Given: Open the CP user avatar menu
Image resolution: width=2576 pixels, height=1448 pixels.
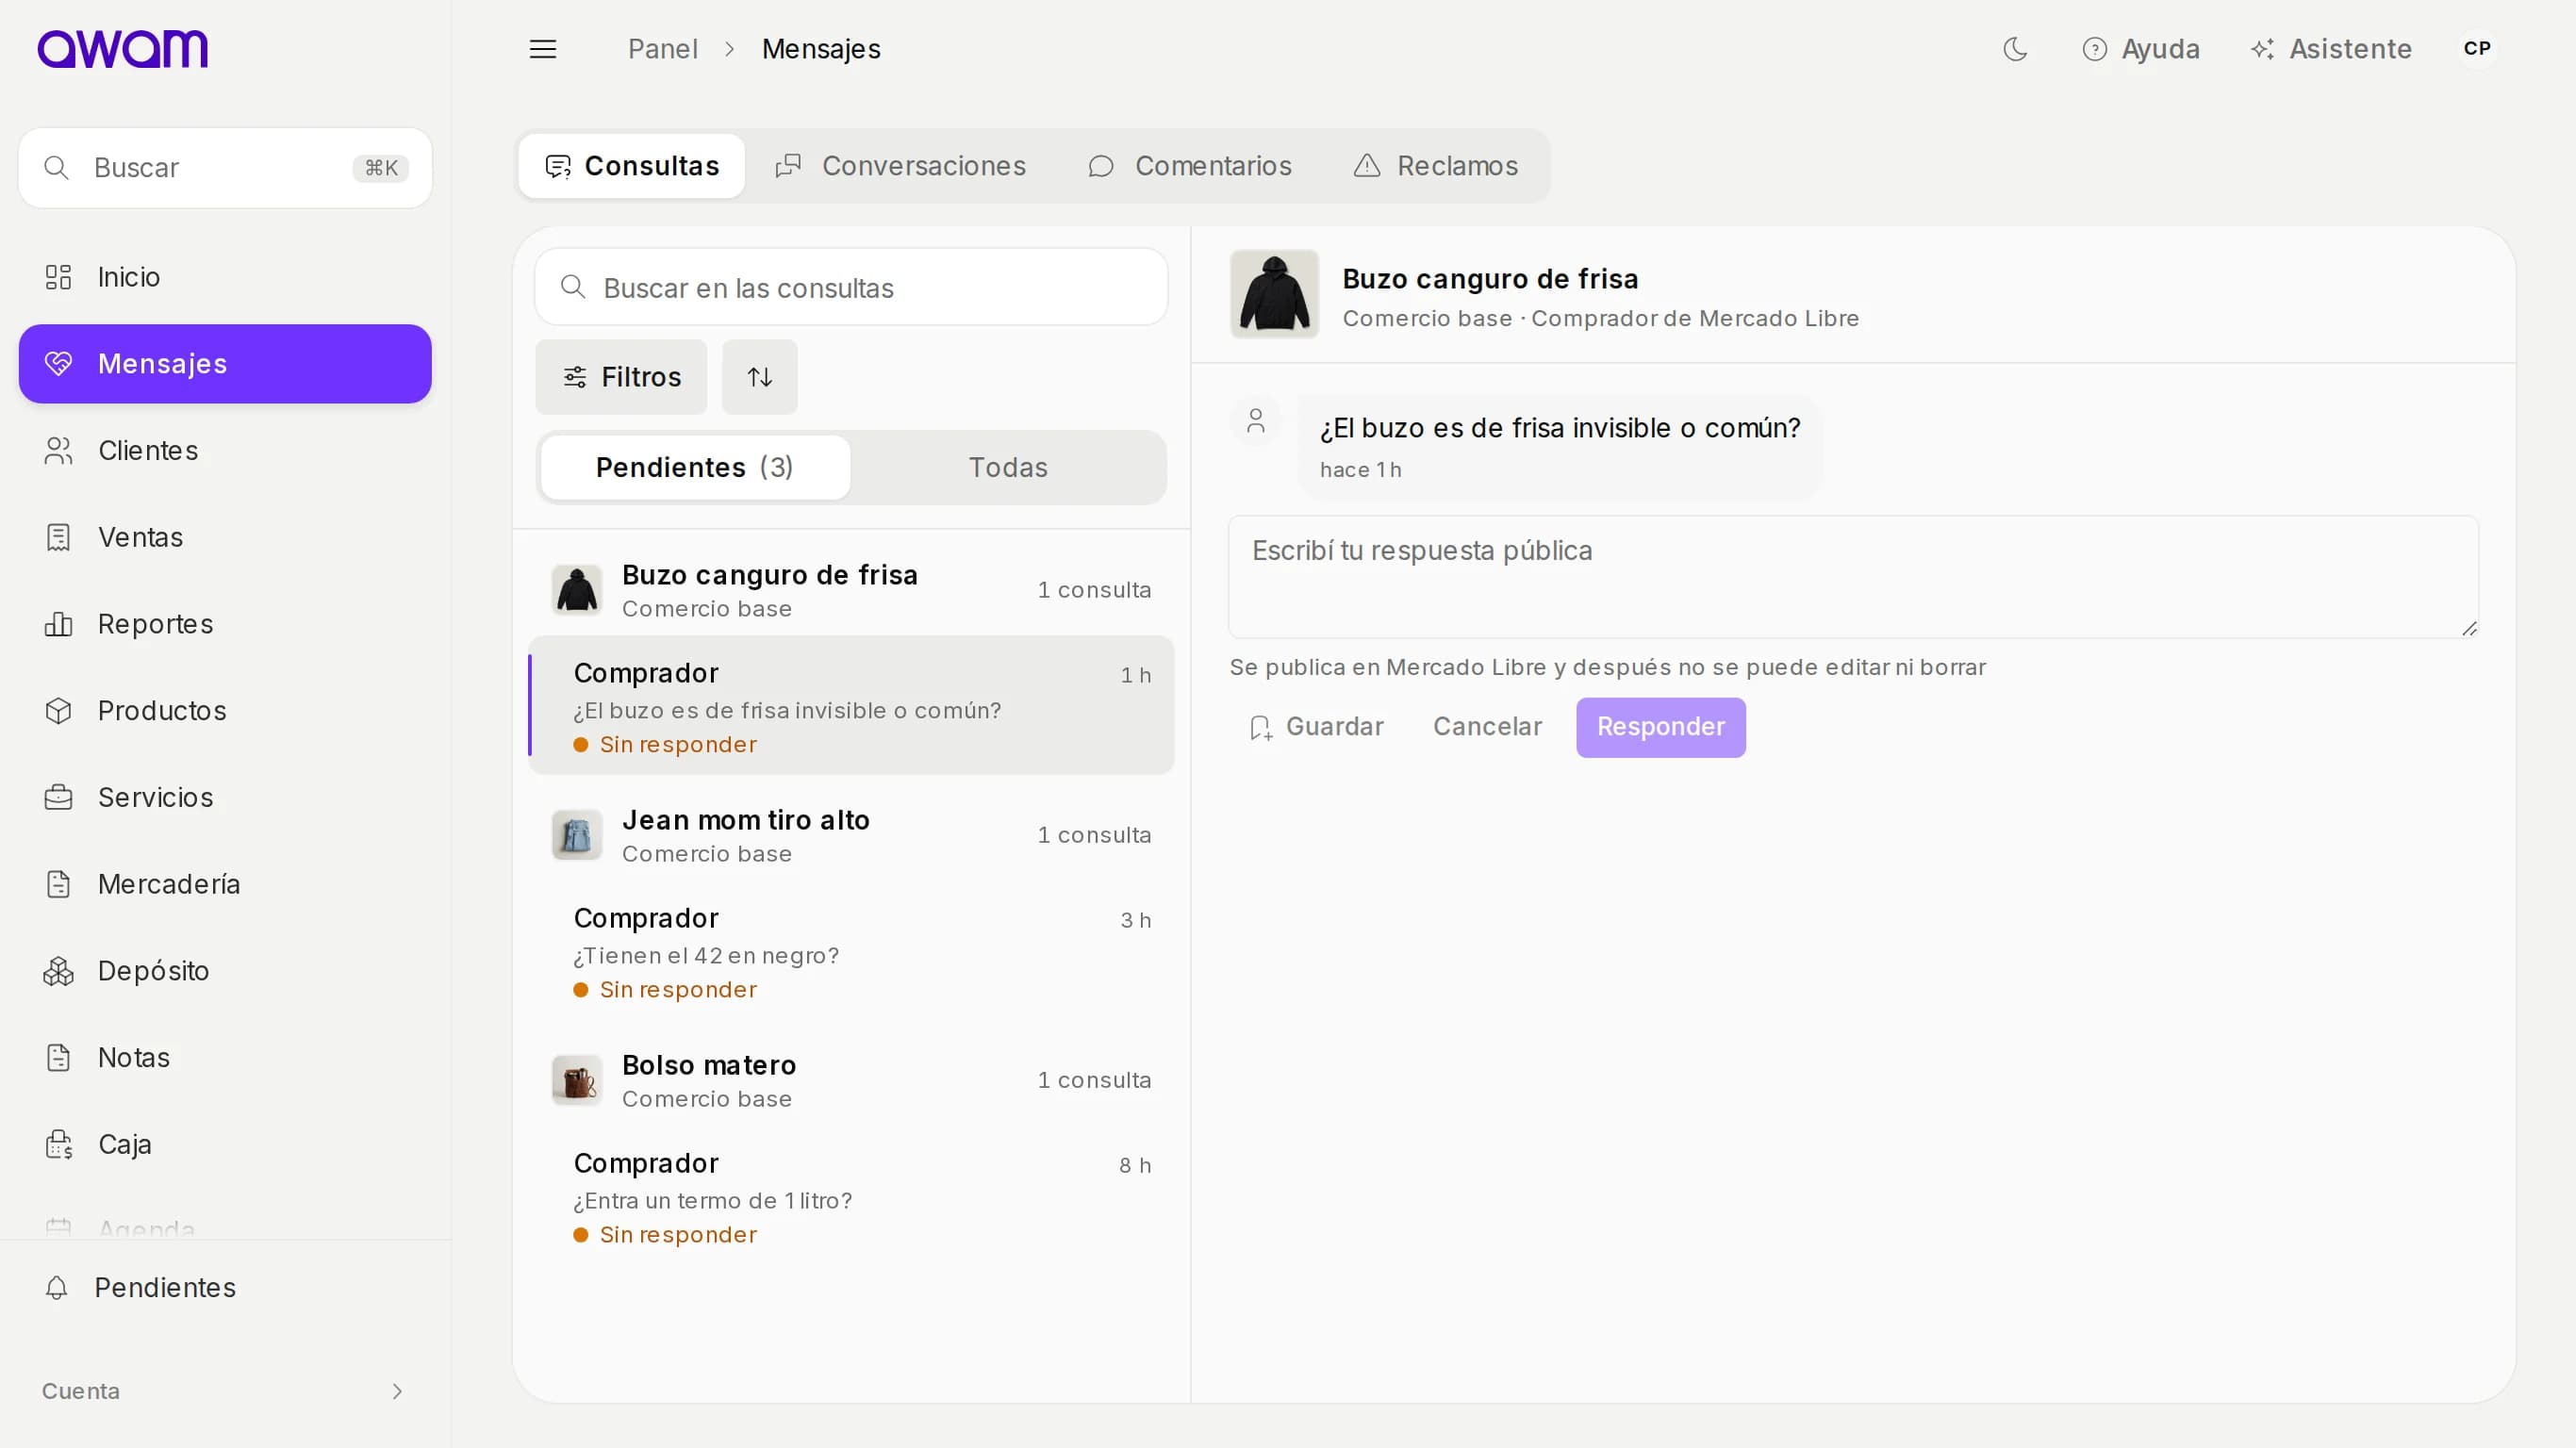Looking at the screenshot, I should (x=2477, y=49).
